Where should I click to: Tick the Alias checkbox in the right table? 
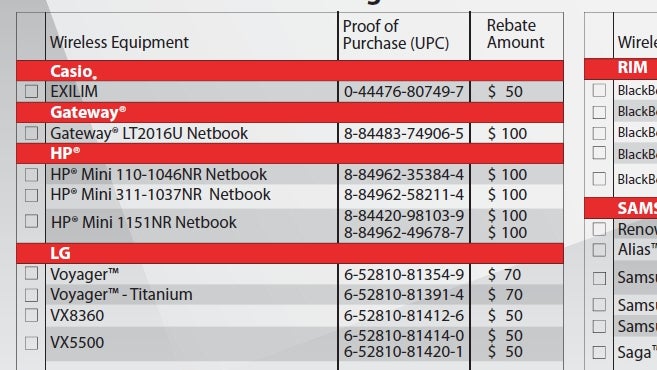point(599,250)
